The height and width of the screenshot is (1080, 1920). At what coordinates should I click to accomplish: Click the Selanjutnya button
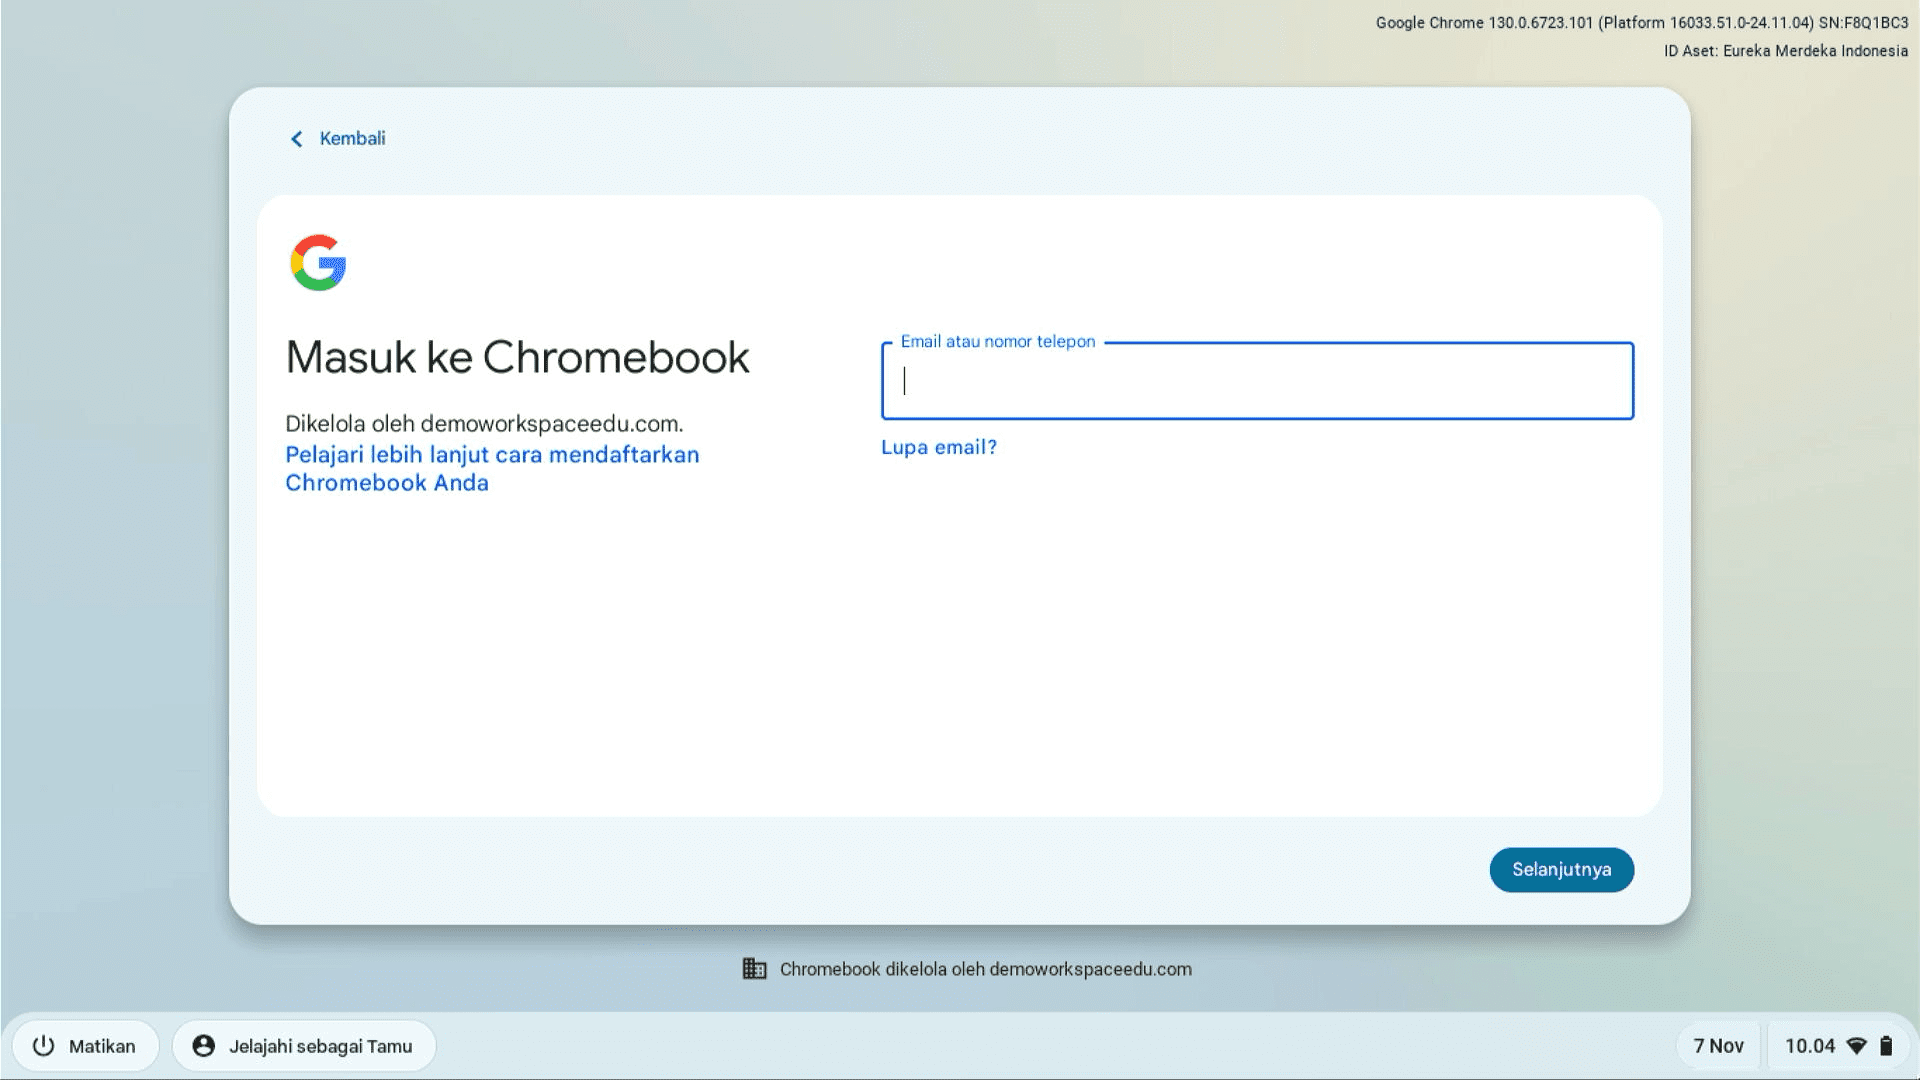point(1561,869)
